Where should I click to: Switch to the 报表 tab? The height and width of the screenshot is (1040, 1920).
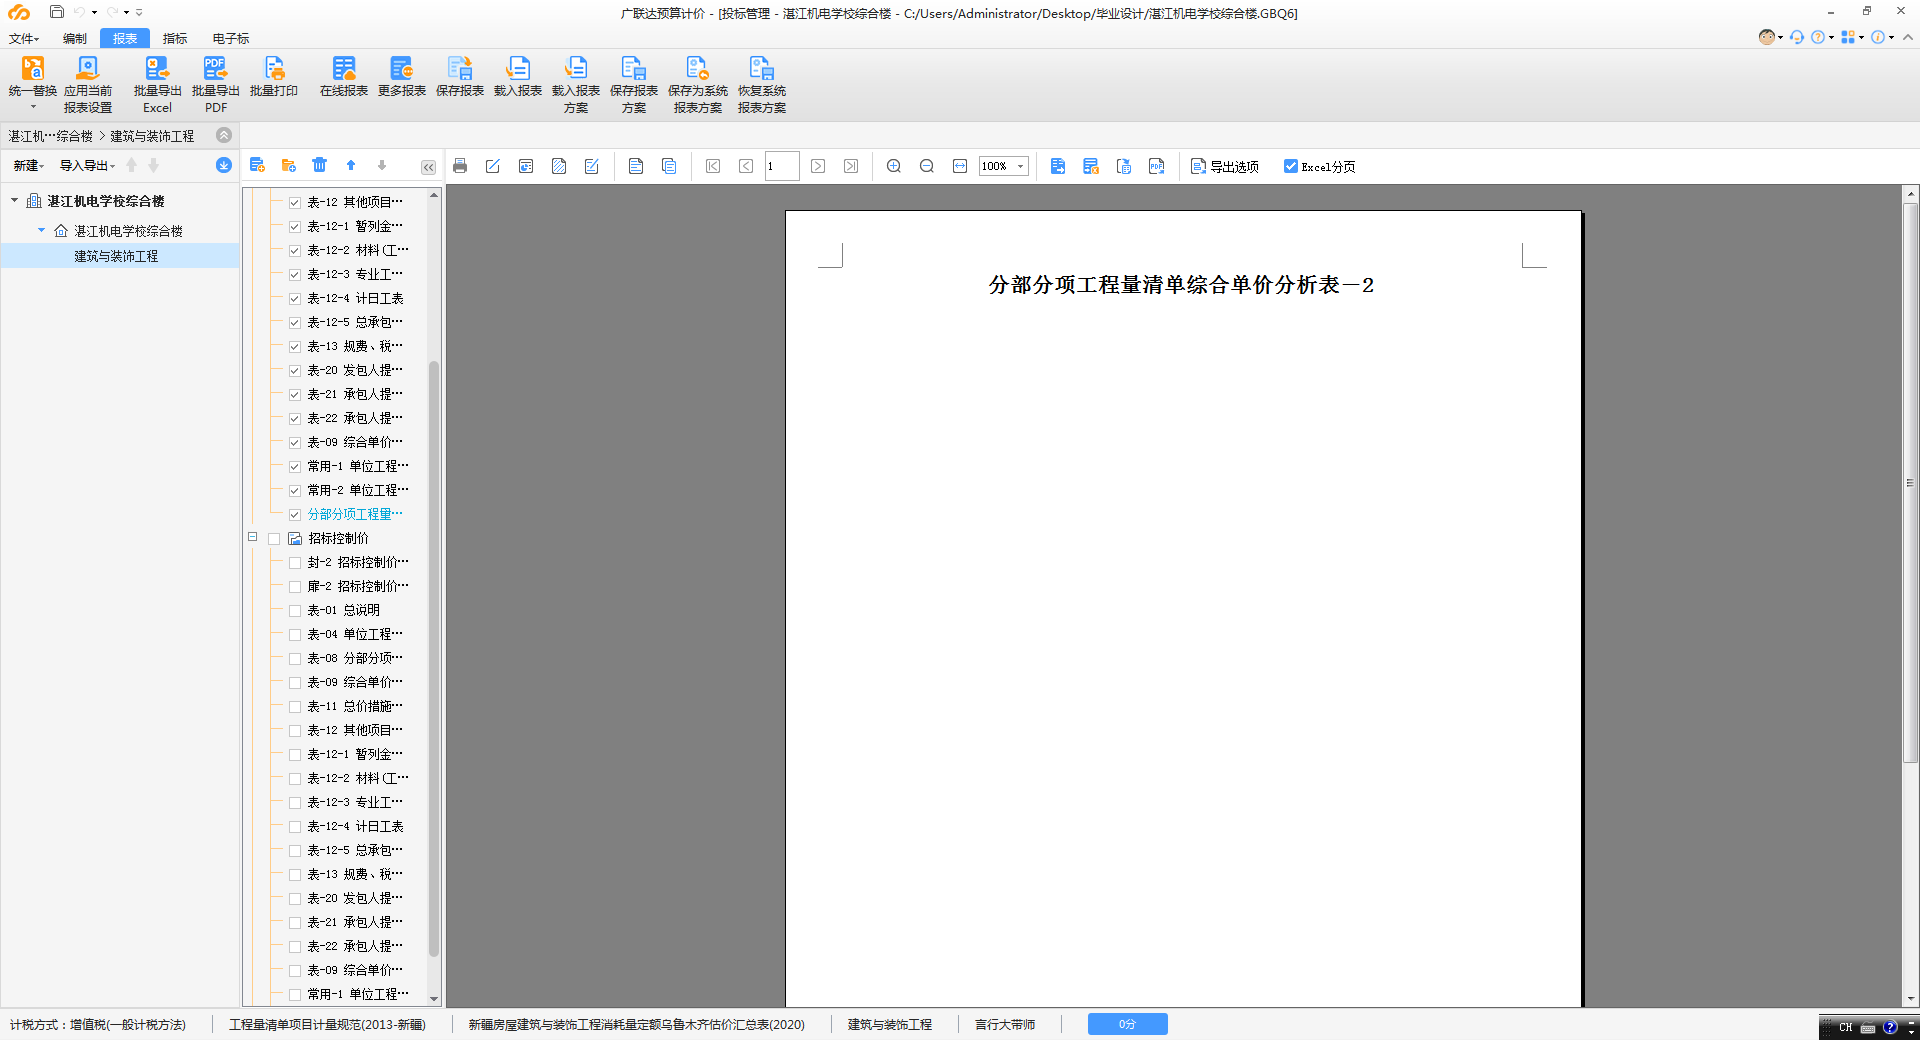tap(125, 38)
